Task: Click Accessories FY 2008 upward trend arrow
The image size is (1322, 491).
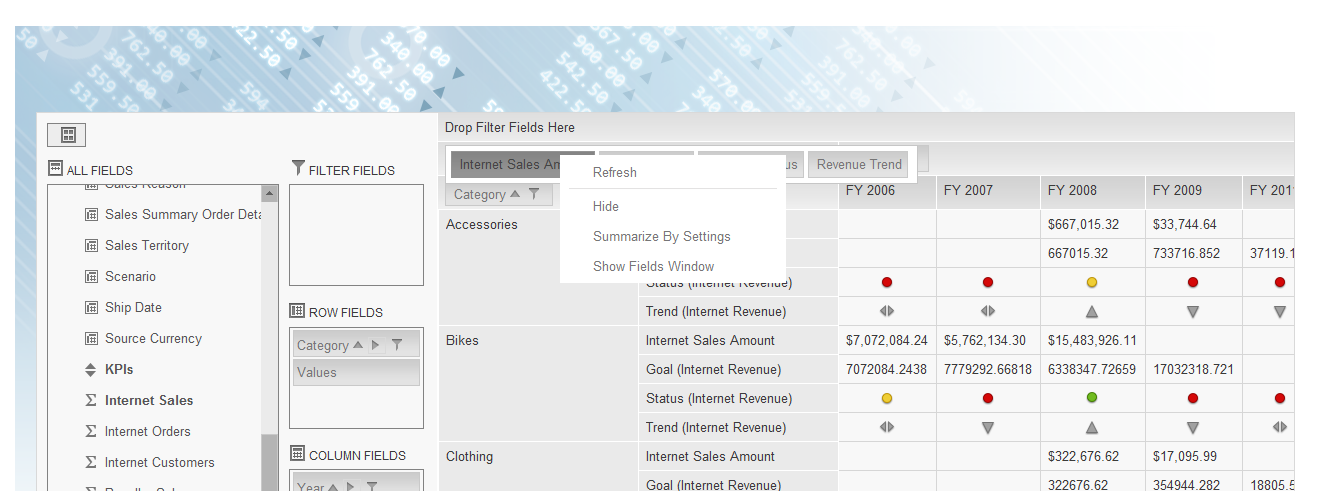Action: [1092, 312]
